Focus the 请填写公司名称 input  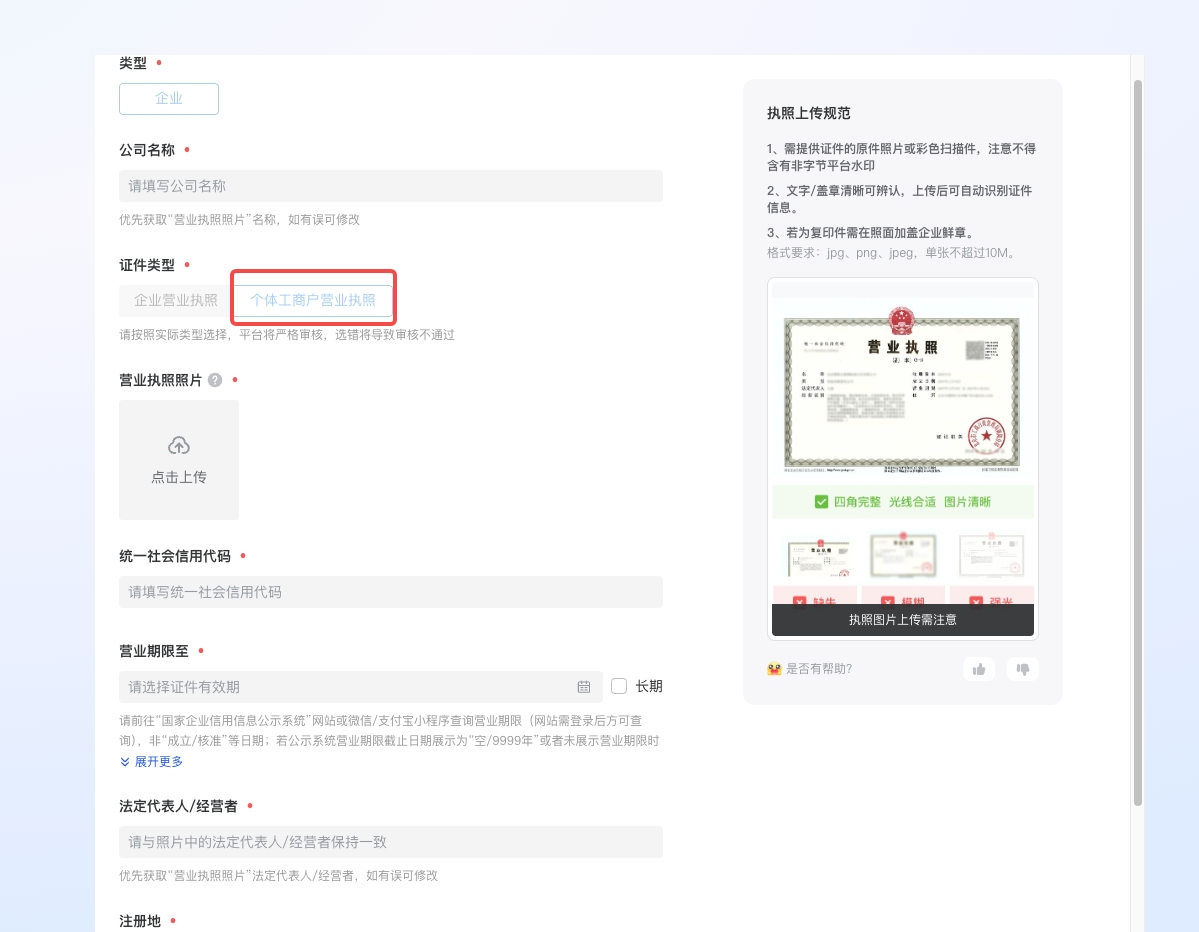(390, 186)
